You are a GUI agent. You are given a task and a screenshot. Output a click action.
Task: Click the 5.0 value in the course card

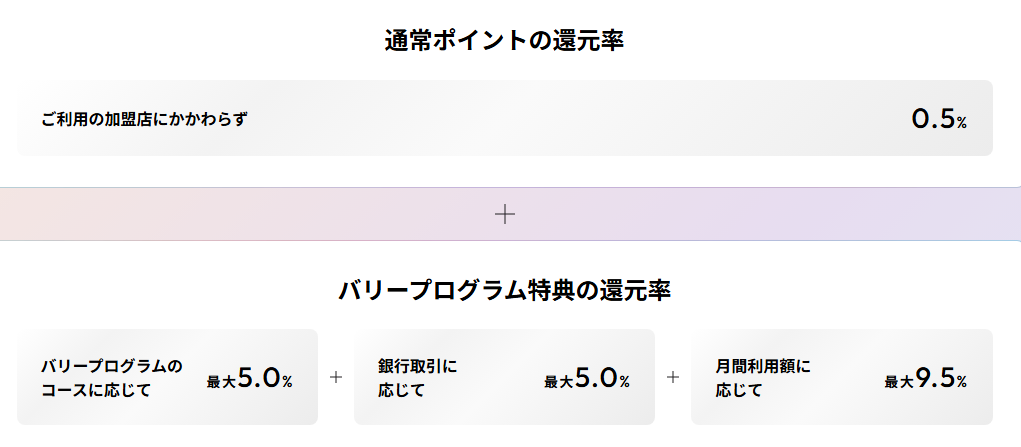coord(258,379)
